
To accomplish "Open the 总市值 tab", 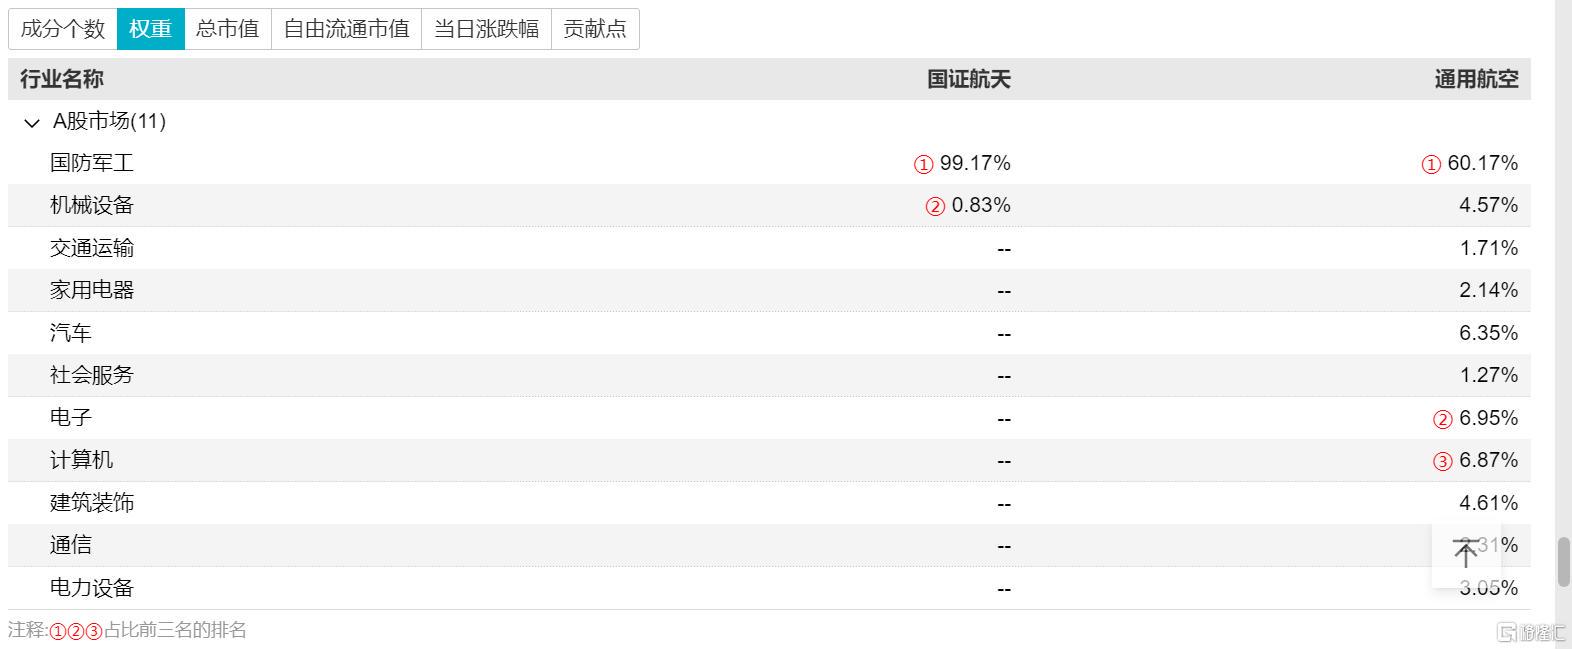I will (228, 29).
